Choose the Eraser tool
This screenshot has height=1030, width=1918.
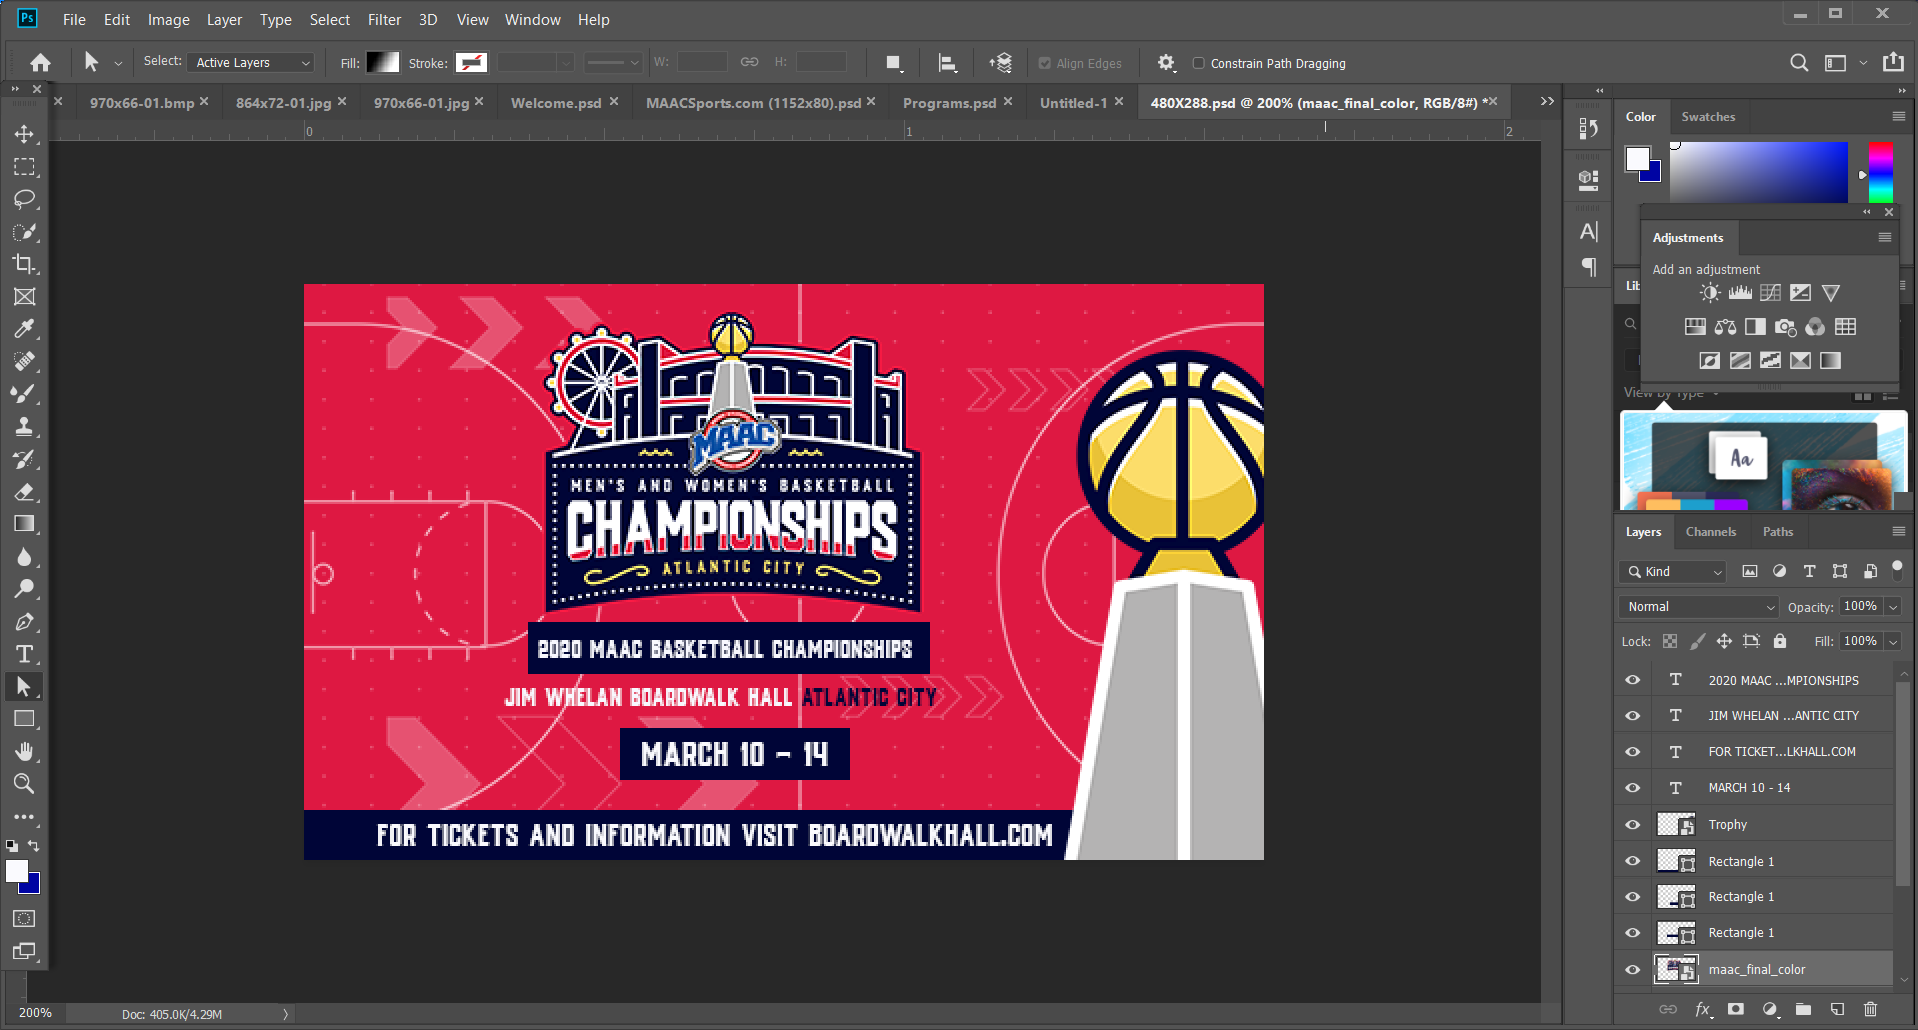[x=24, y=491]
